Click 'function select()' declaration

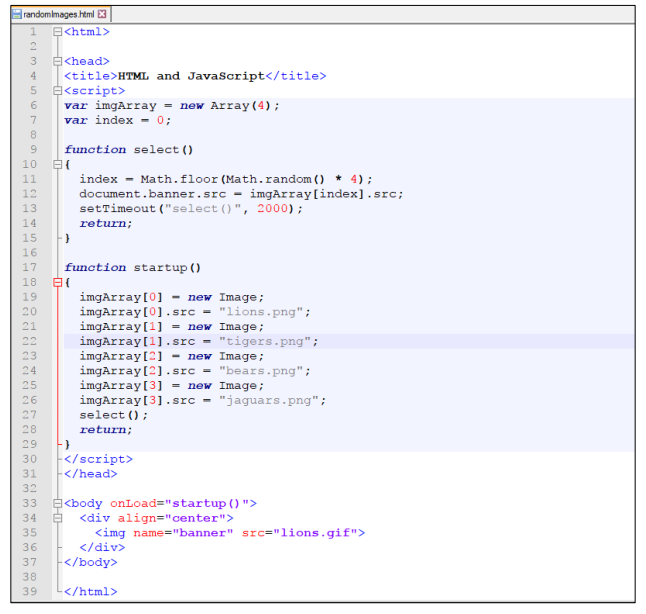pyautogui.click(x=129, y=150)
